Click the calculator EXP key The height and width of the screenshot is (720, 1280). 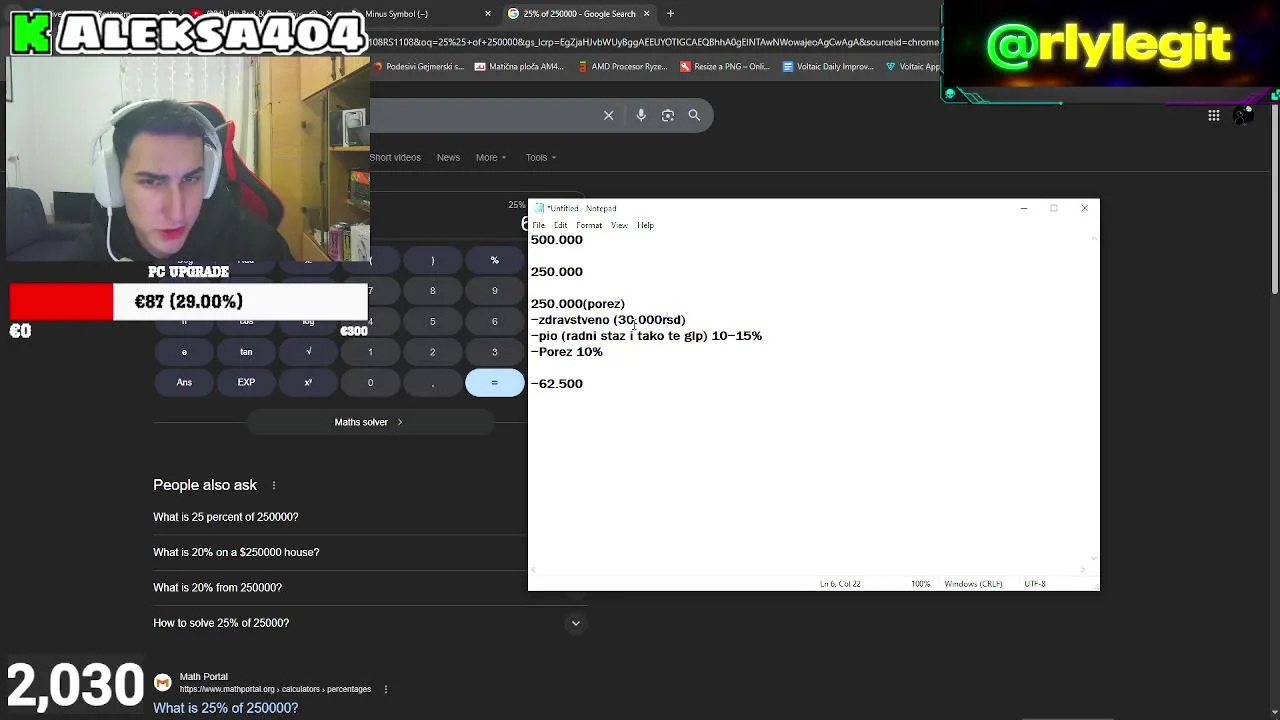(246, 382)
